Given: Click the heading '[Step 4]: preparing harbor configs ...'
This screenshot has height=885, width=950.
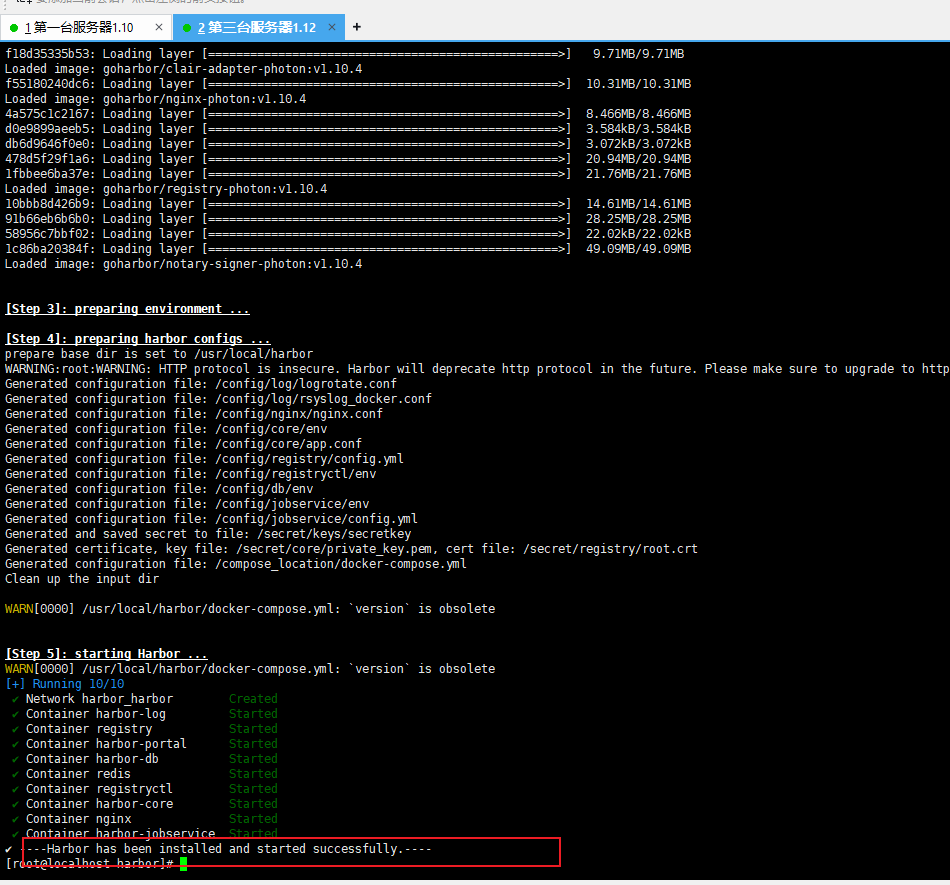Looking at the screenshot, I should [x=138, y=339].
